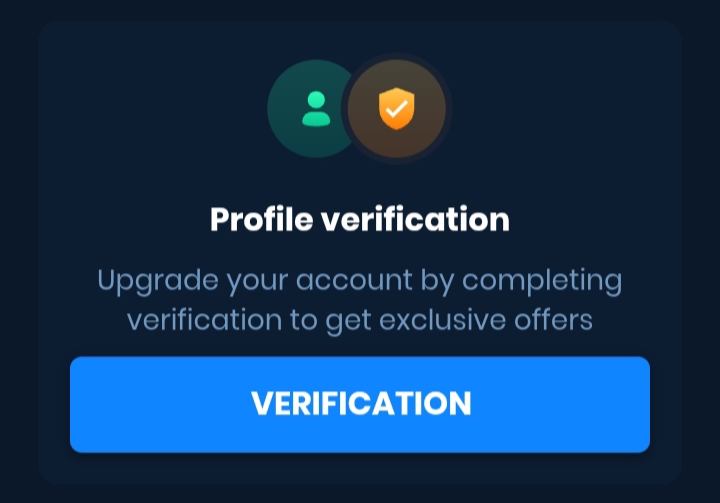The image size is (720, 503).
Task: Click the word "Profile" in the heading
Action: coord(260,219)
